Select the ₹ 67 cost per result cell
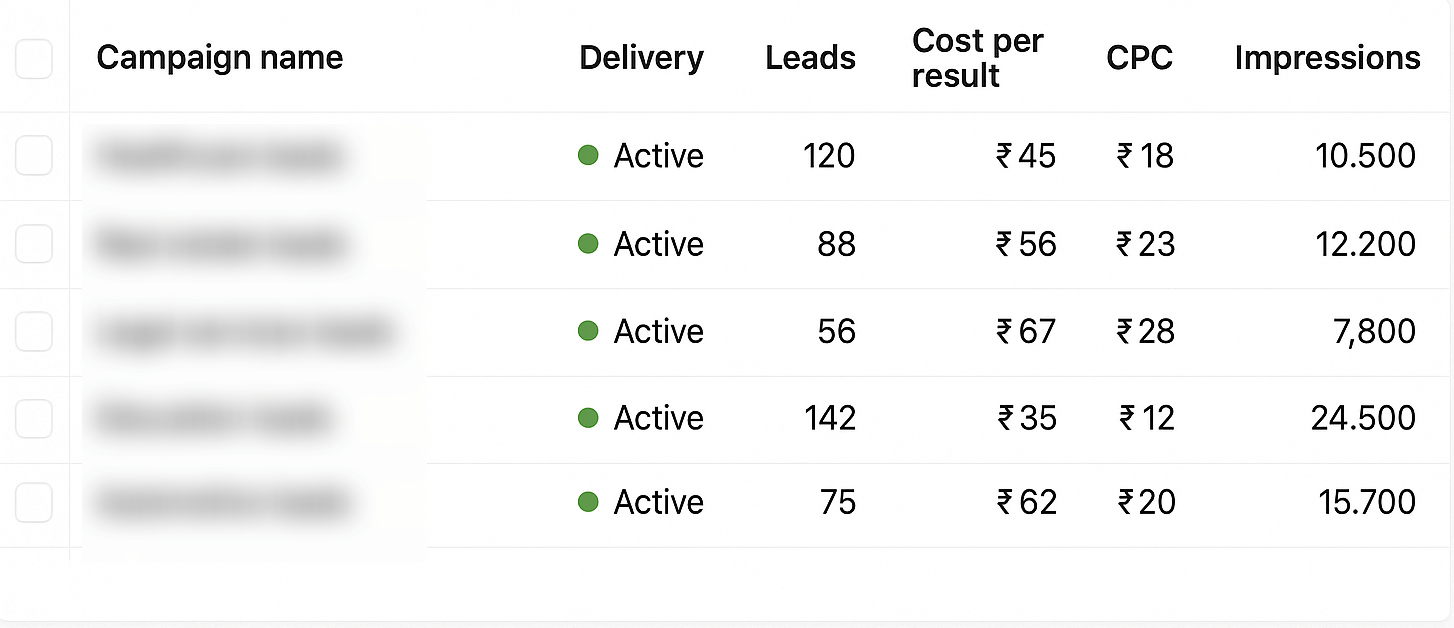 click(x=1026, y=331)
